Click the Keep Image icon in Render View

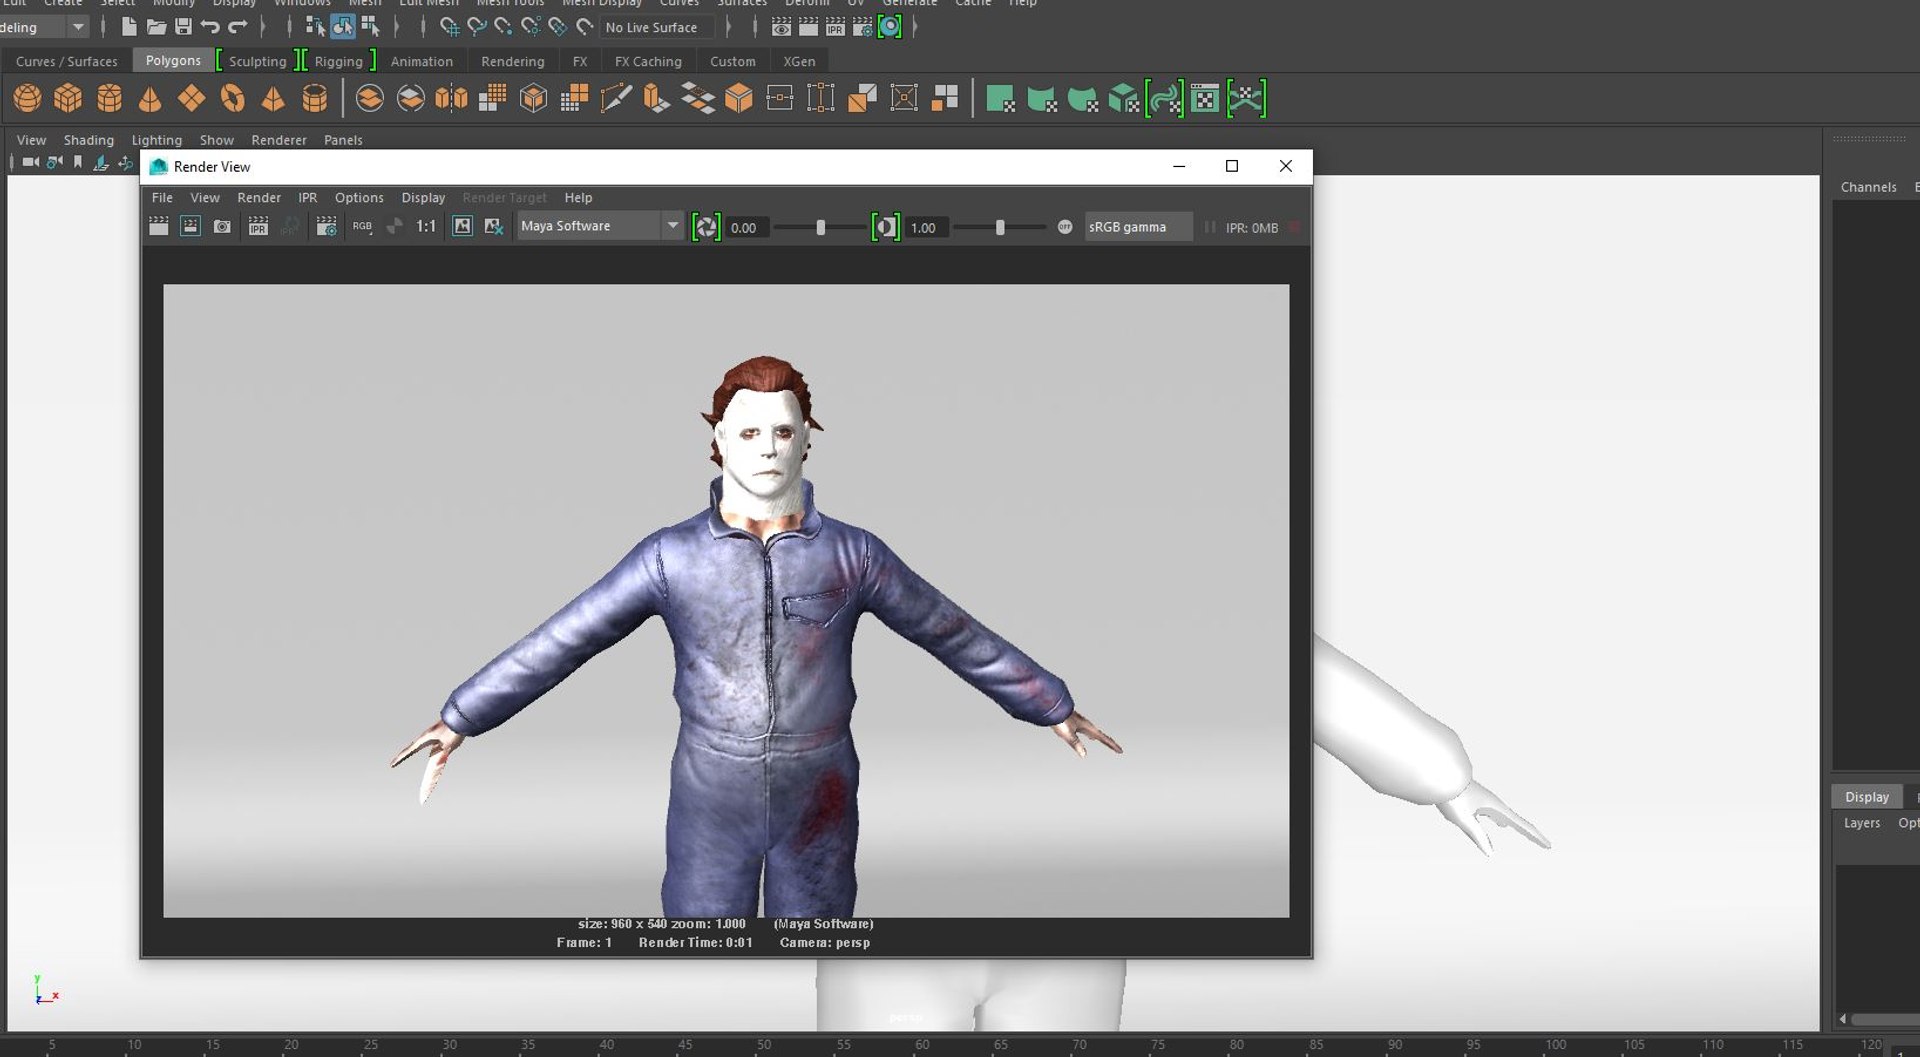462,227
